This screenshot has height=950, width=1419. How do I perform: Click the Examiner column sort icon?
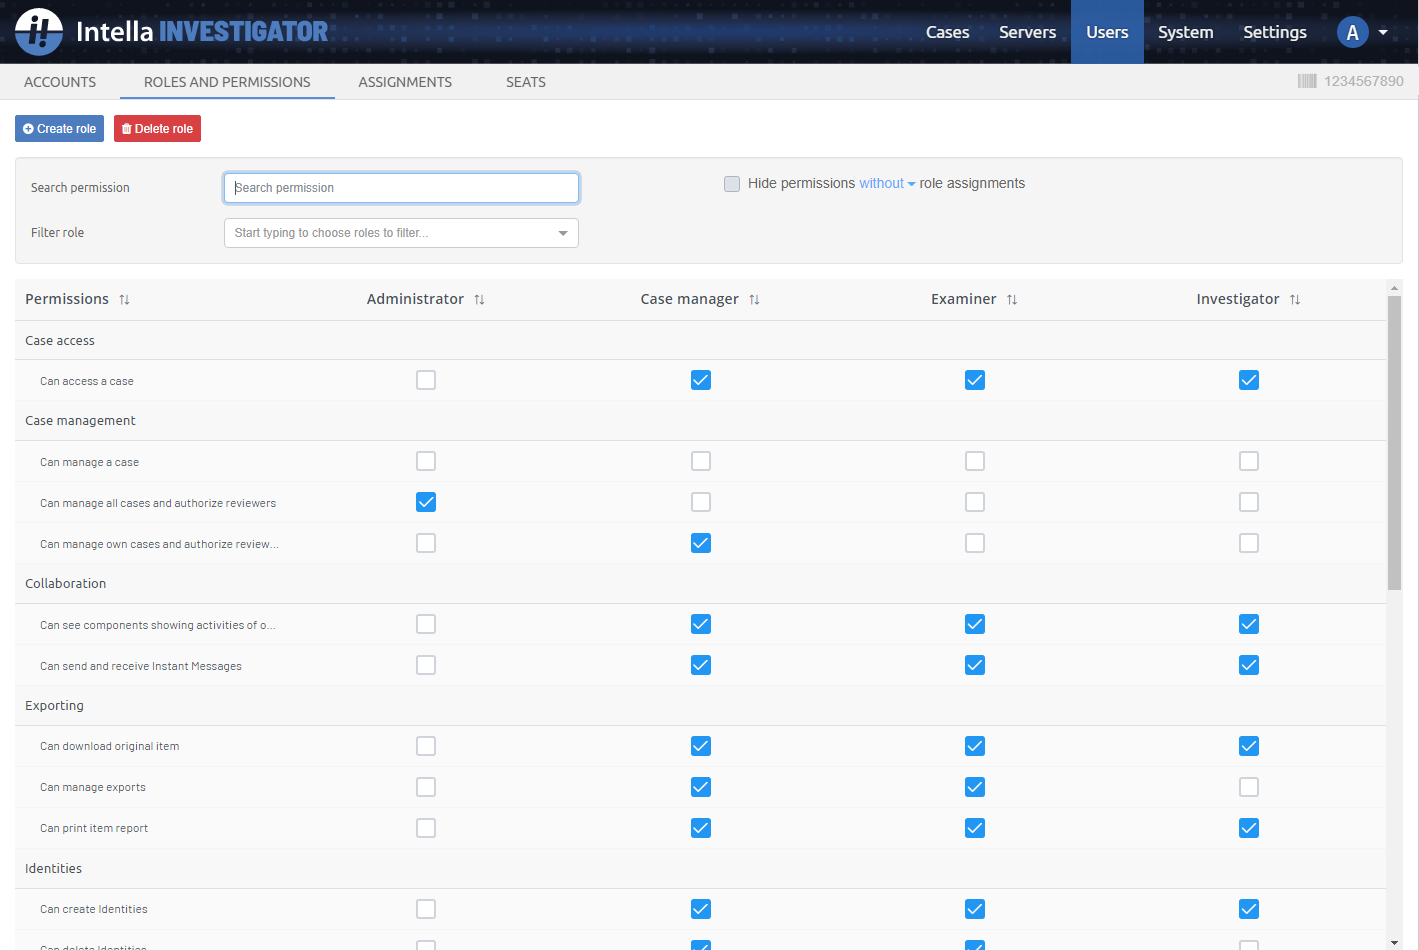(1011, 300)
